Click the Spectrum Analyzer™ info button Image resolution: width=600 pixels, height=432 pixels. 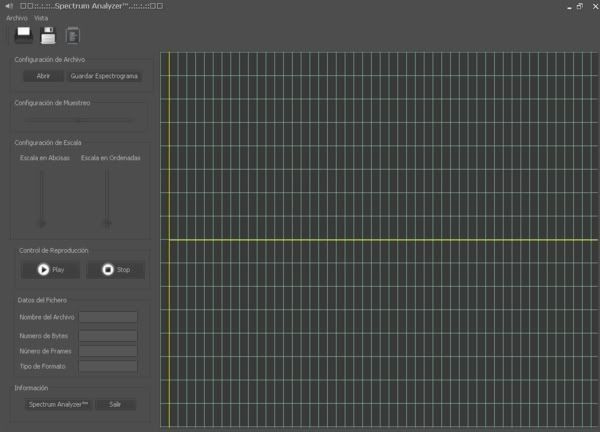click(x=59, y=404)
